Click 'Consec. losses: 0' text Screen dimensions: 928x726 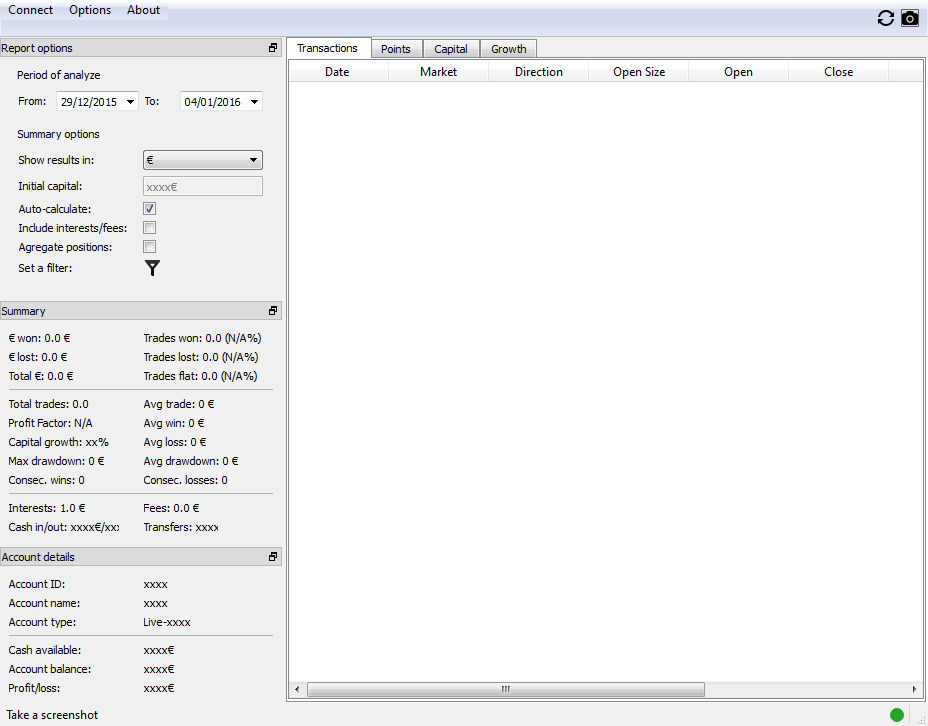point(185,480)
